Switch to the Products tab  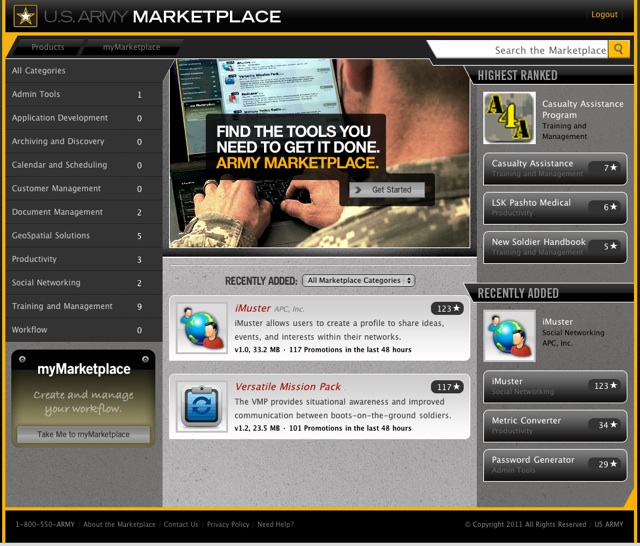click(x=47, y=47)
